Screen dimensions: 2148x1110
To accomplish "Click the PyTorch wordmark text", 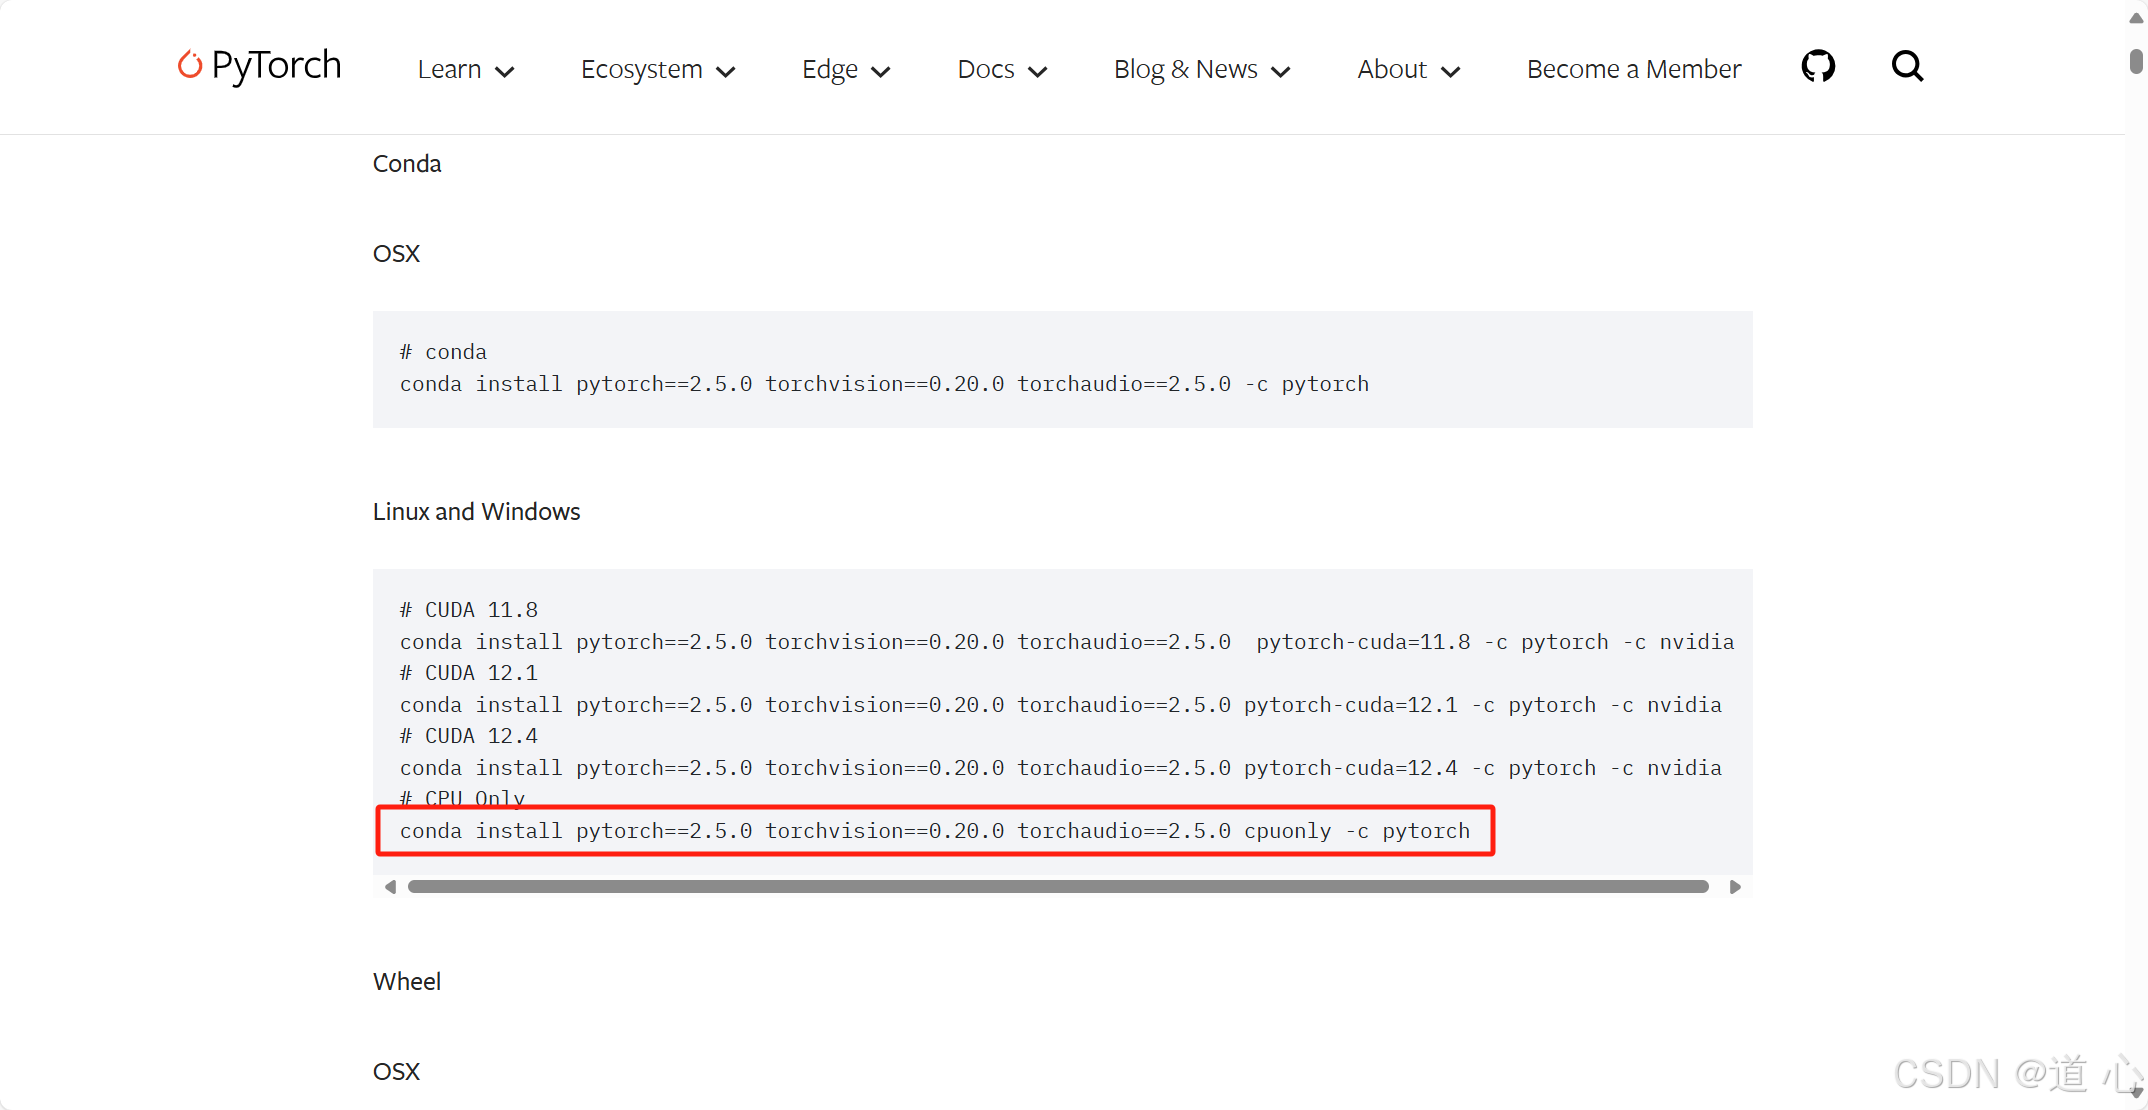I will (x=276, y=66).
